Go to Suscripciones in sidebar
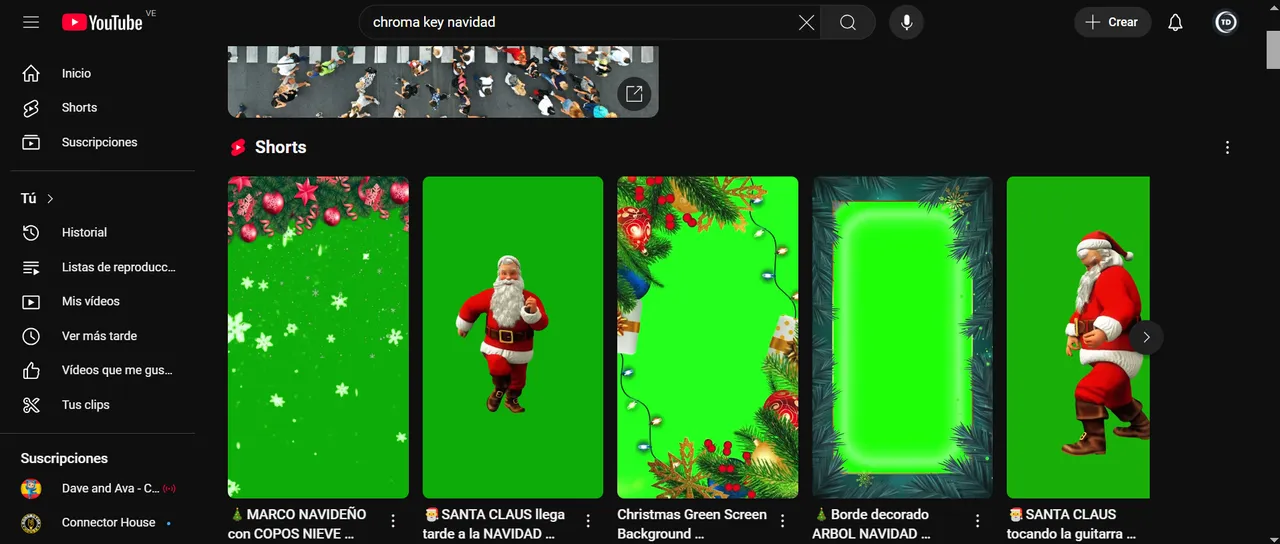 click(x=98, y=142)
